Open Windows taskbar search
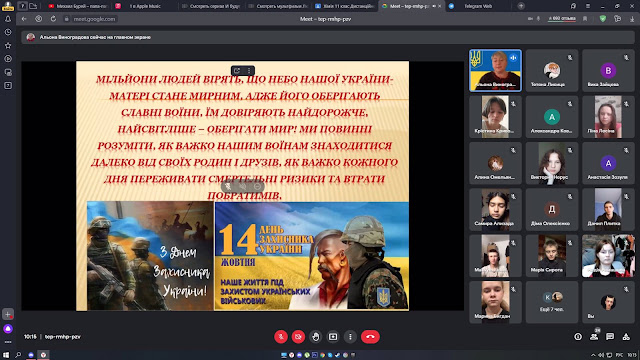 pyautogui.click(x=18, y=355)
